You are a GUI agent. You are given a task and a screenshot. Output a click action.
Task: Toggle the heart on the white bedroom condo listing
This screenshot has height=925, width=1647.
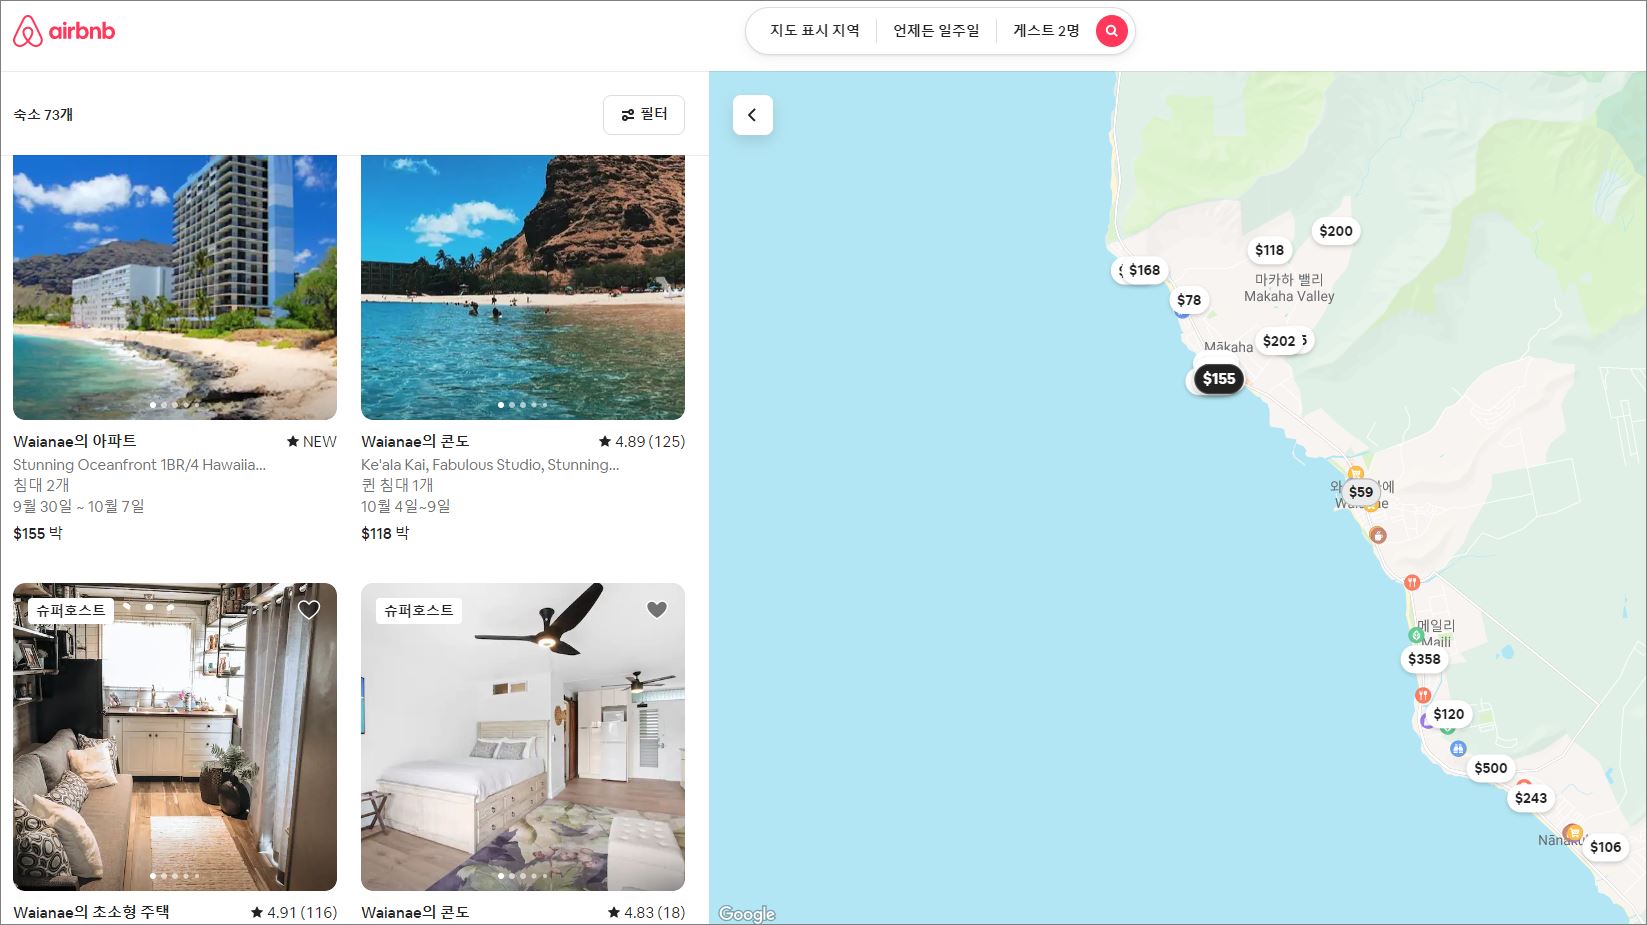[x=657, y=610]
